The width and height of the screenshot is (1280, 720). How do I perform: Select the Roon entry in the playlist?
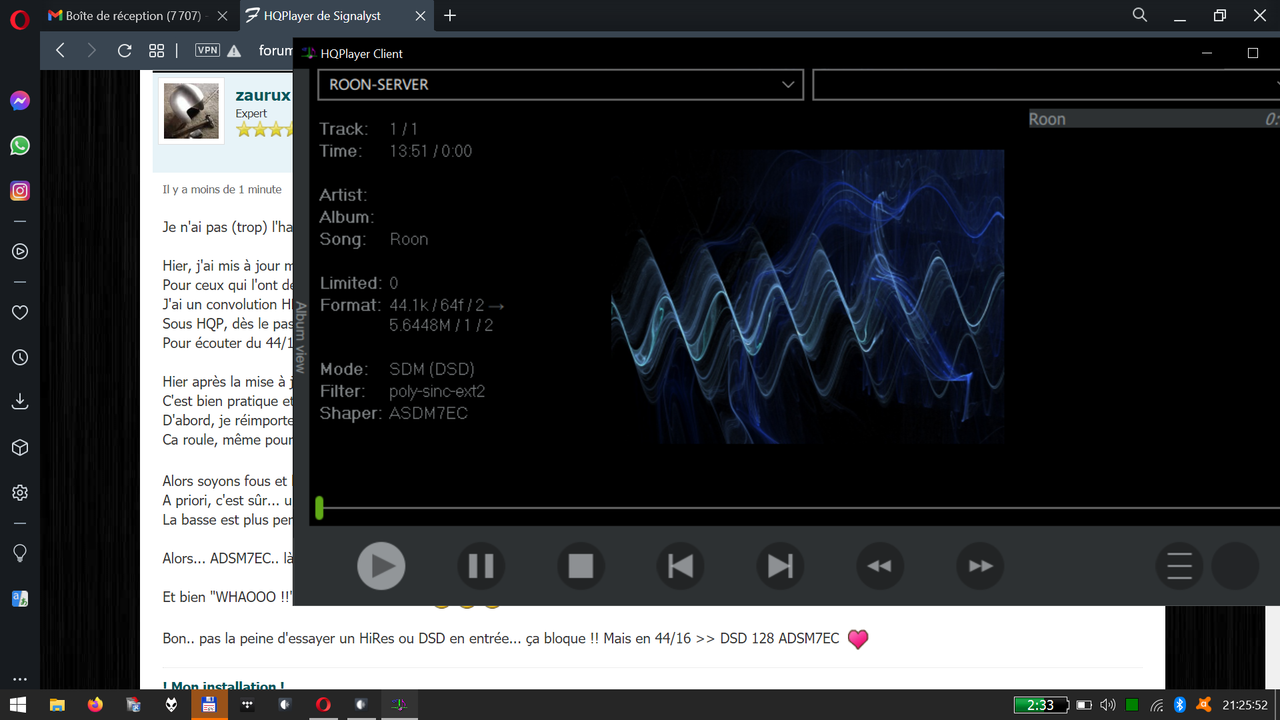pos(1154,119)
